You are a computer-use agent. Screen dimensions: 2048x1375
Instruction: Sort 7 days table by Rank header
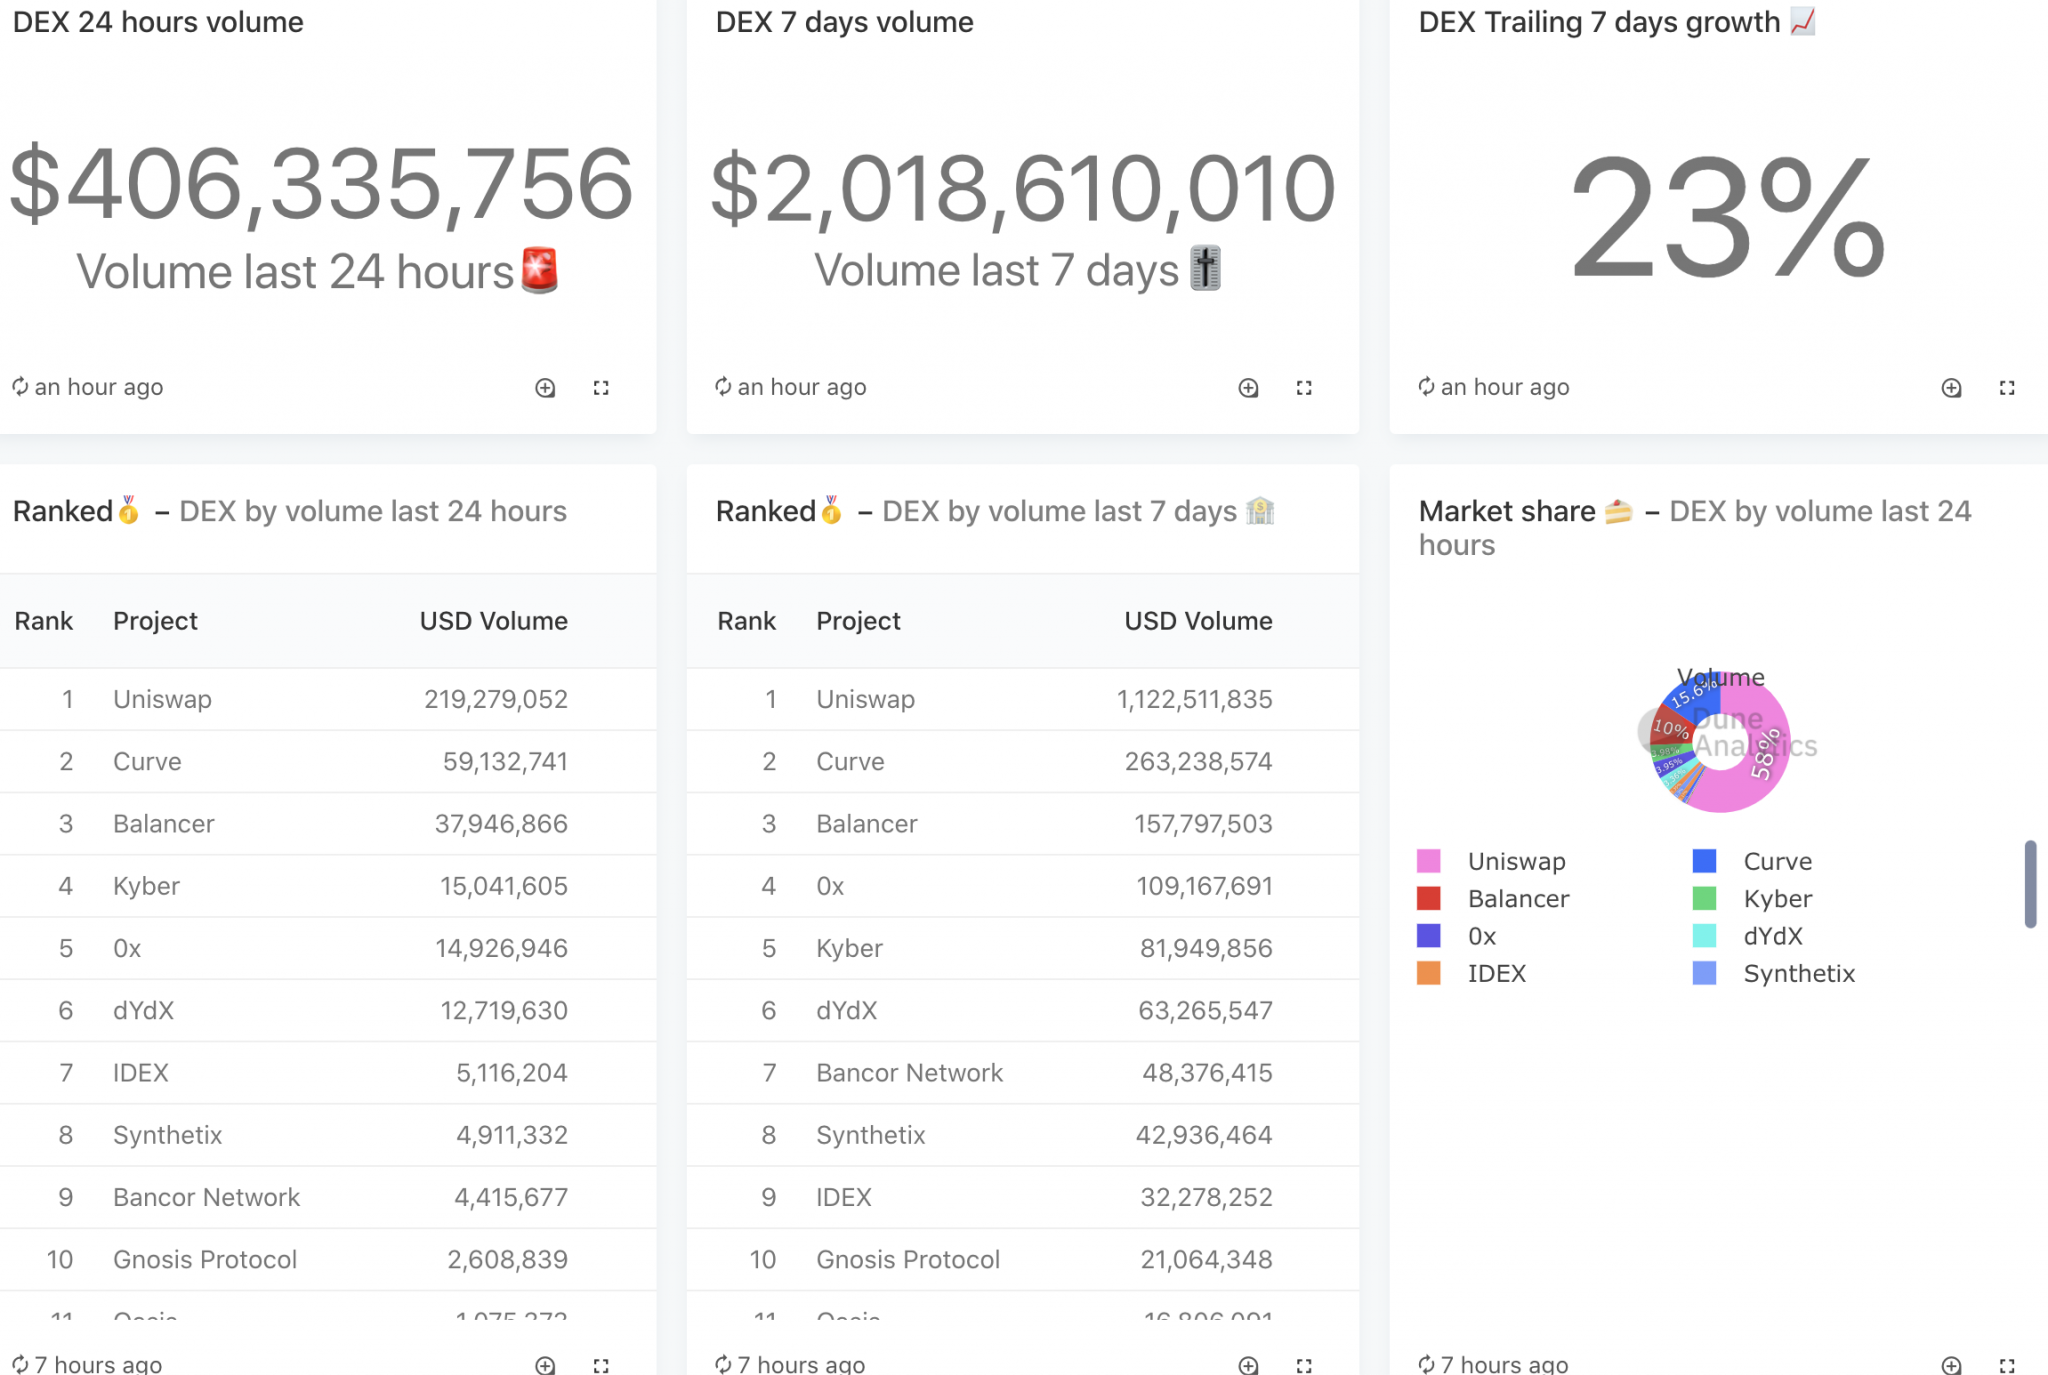(747, 621)
